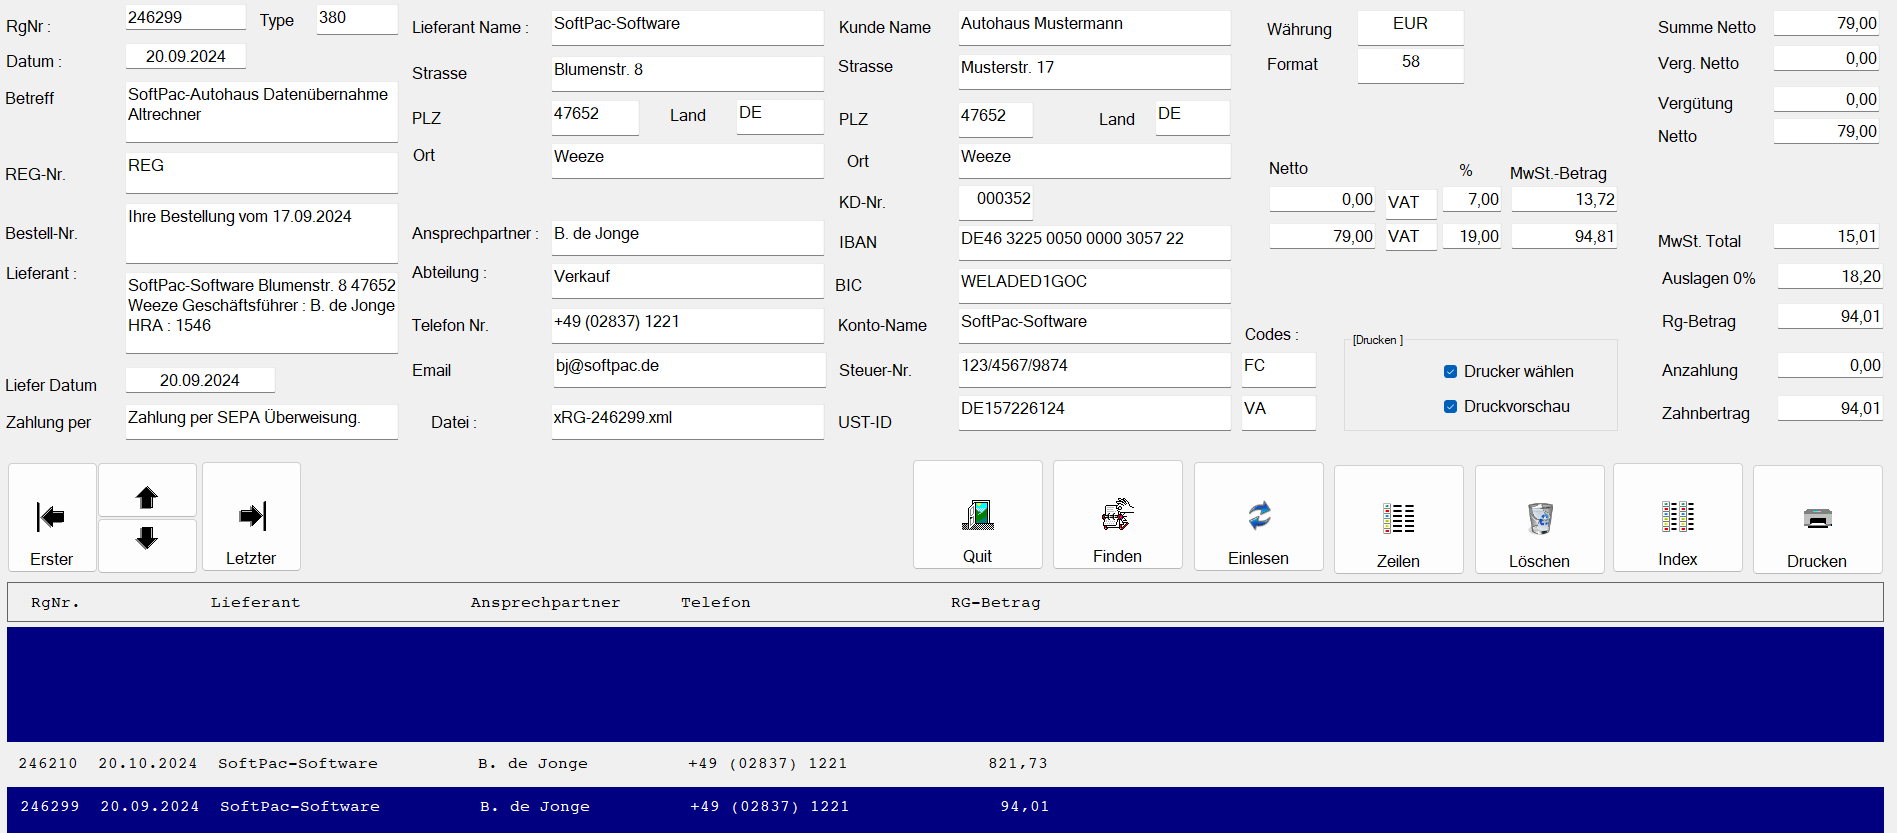This screenshot has height=833, width=1897.
Task: Jump to the last record with Letzter
Action: click(251, 517)
